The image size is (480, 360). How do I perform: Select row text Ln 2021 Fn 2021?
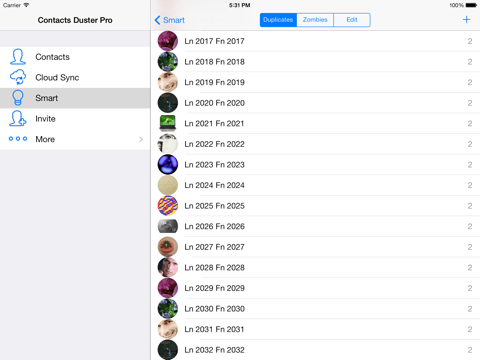coord(214,124)
